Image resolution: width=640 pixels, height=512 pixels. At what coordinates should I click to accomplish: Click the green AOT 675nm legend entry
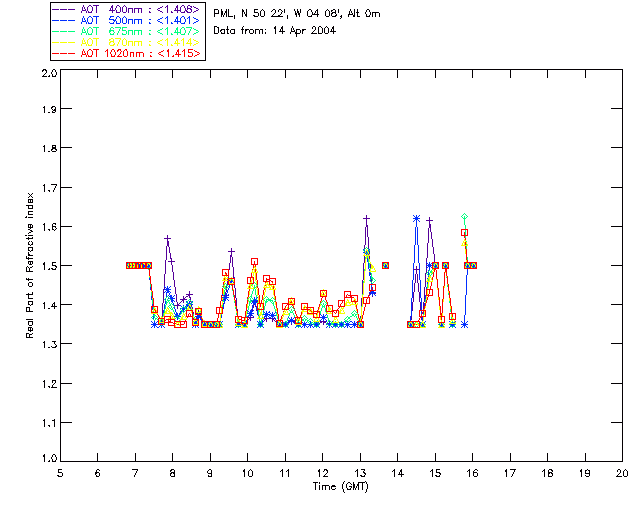pos(126,31)
